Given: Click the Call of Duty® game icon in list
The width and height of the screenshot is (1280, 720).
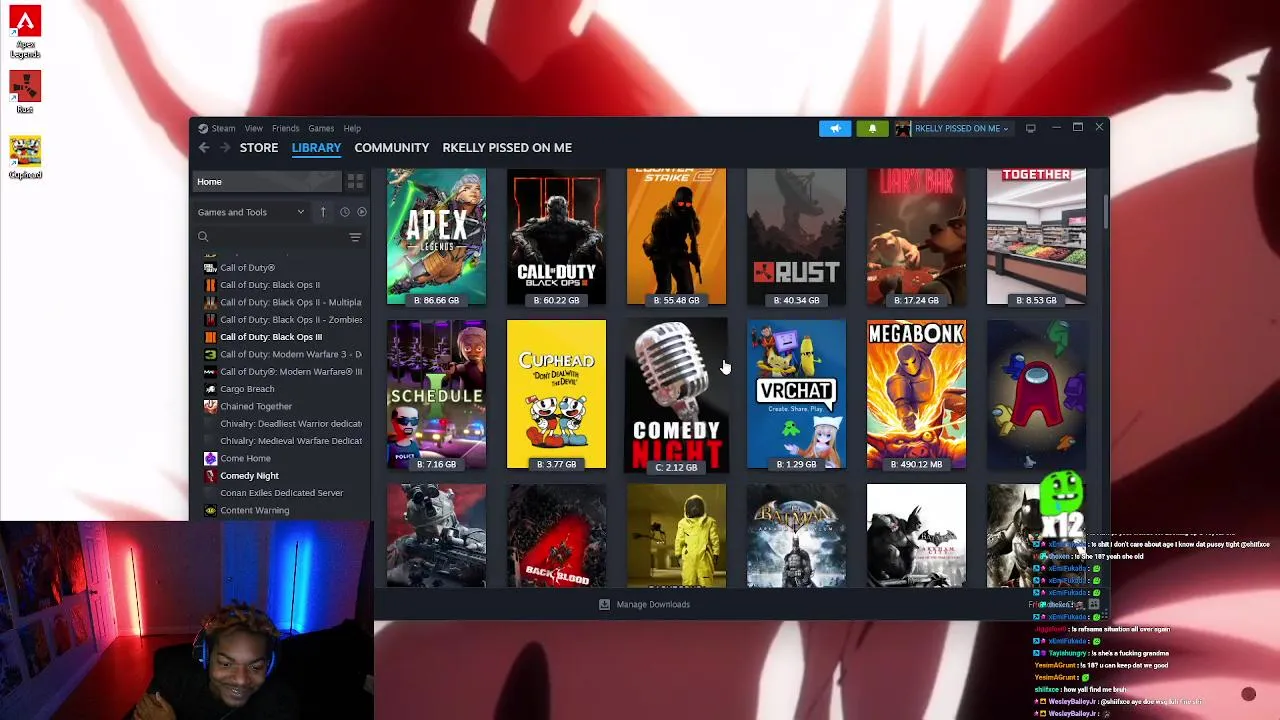Looking at the screenshot, I should point(210,267).
